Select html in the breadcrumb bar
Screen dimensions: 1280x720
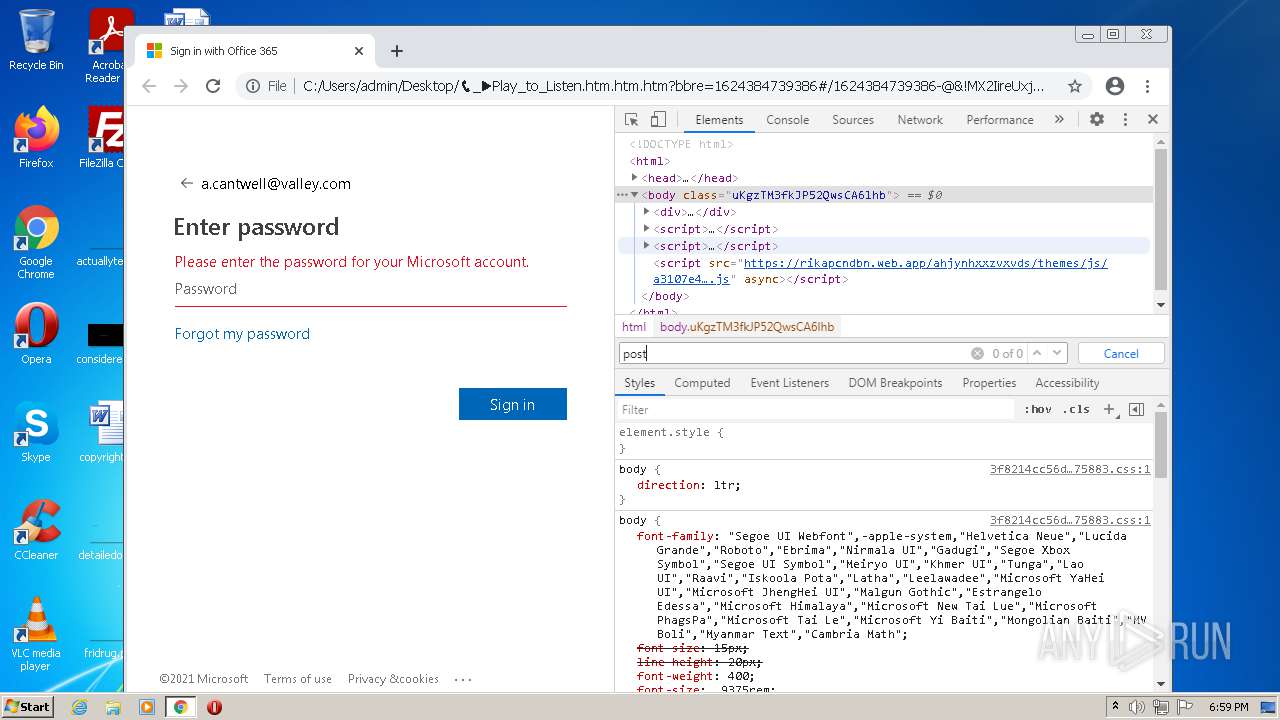[634, 327]
